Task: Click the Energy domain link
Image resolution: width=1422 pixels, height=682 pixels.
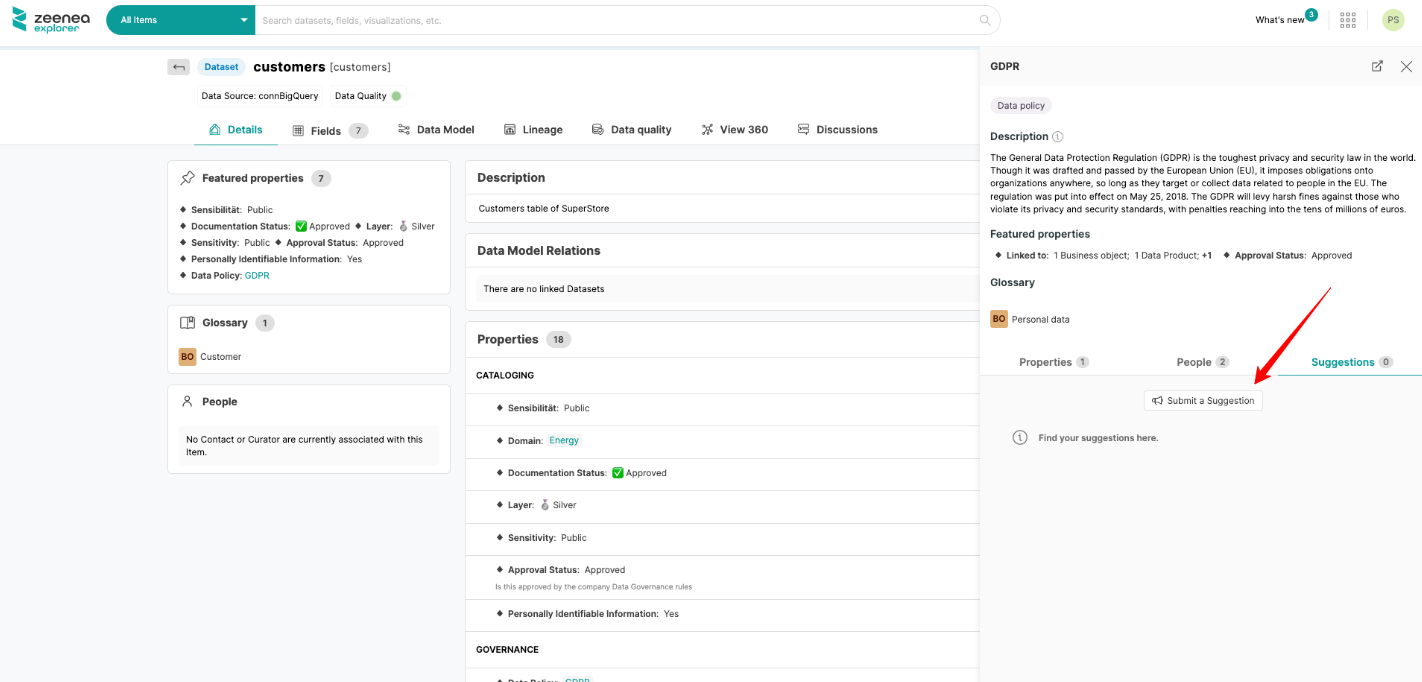Action: [x=564, y=440]
